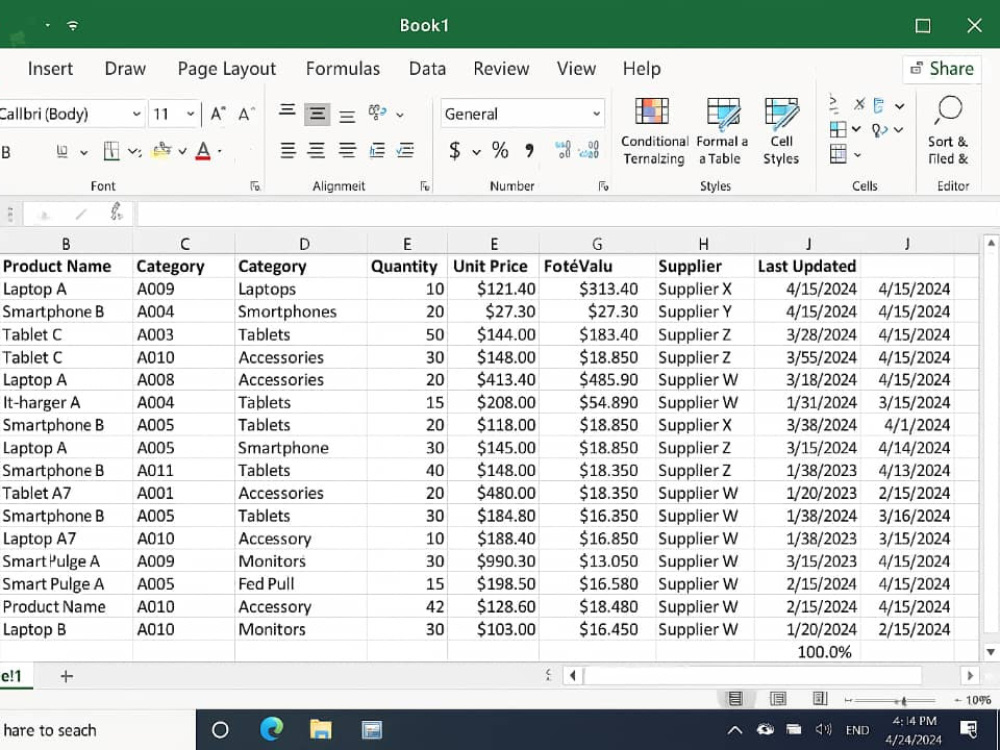The image size is (1000, 750).
Task: Open the Formulas ribbon tab
Action: pyautogui.click(x=342, y=68)
